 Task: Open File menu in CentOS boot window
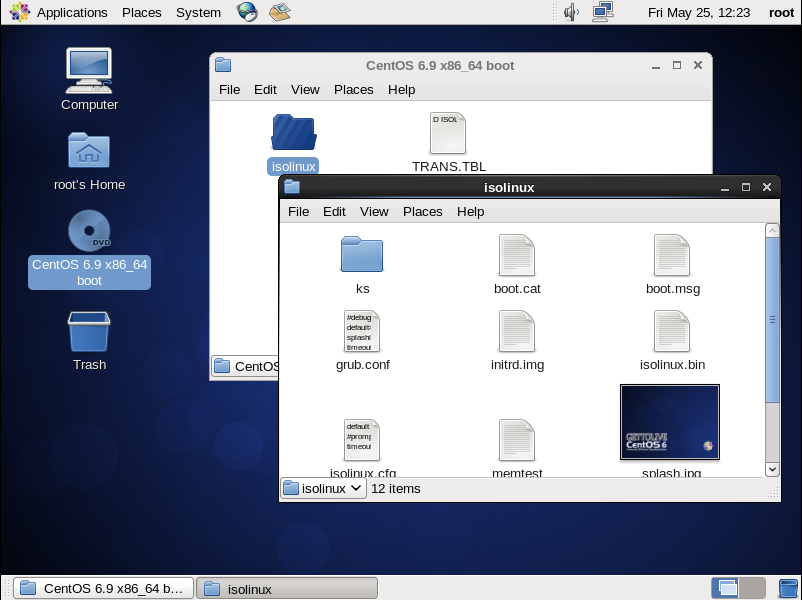coord(229,90)
